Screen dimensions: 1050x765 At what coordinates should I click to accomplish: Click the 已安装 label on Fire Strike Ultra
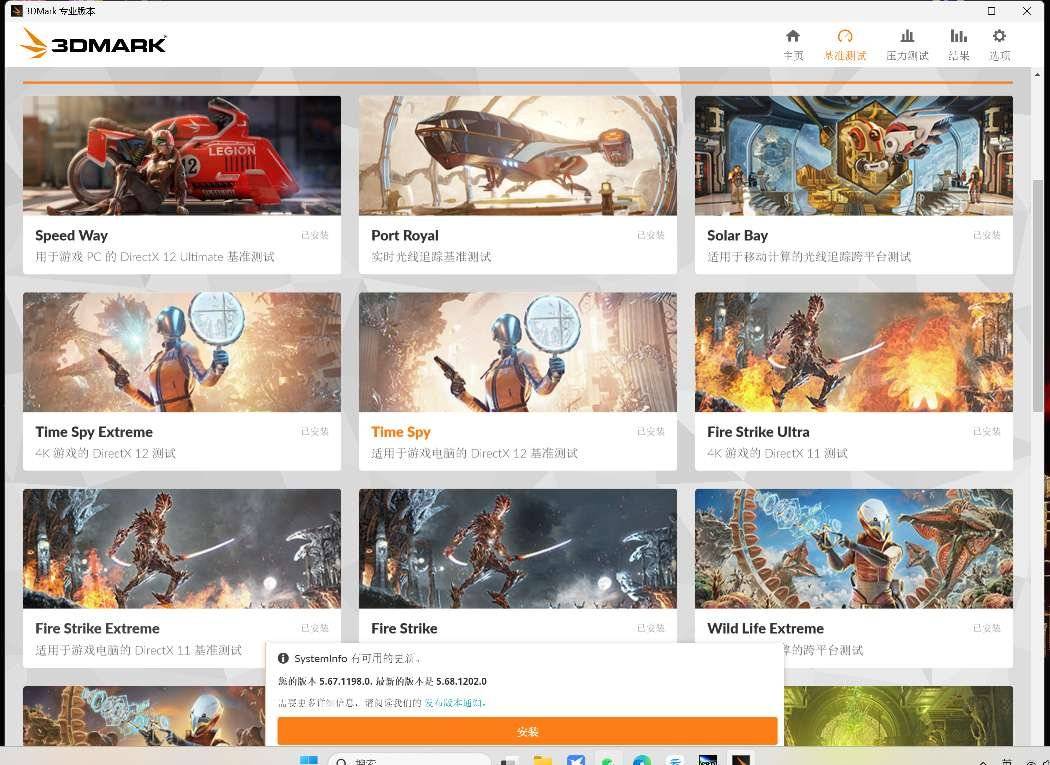(987, 431)
